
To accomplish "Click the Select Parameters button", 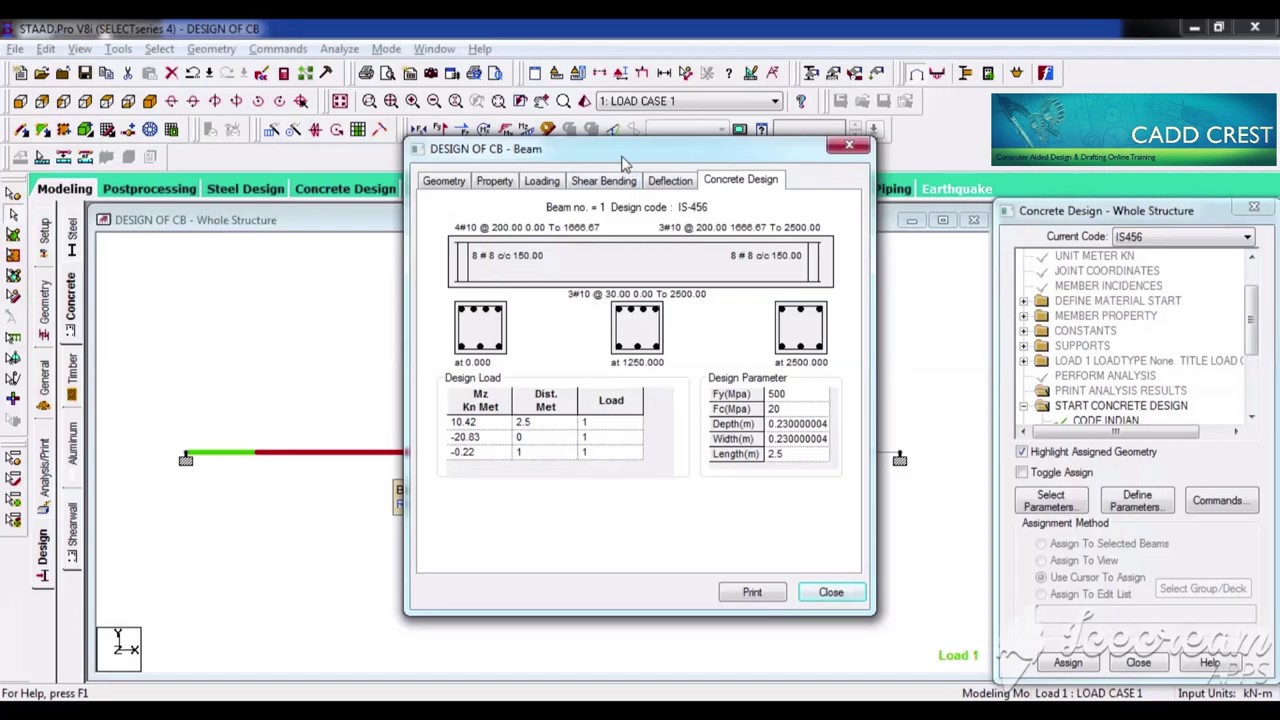I will point(1050,501).
